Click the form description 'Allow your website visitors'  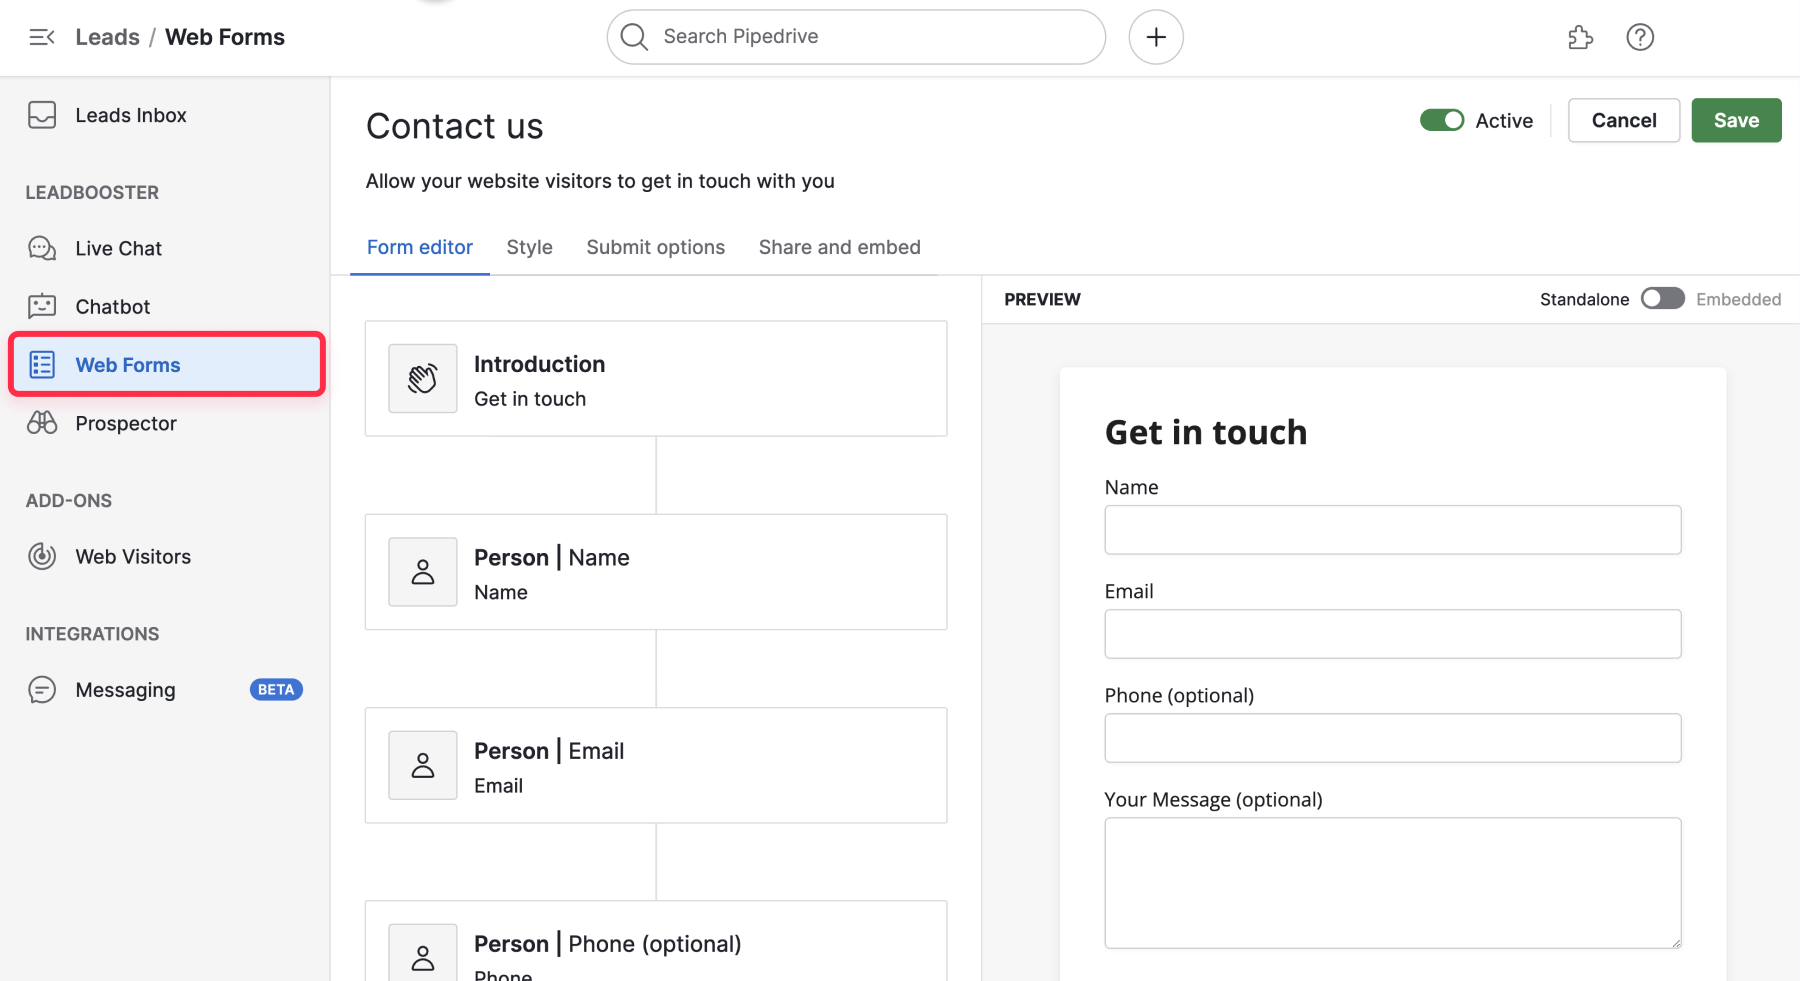click(x=600, y=181)
